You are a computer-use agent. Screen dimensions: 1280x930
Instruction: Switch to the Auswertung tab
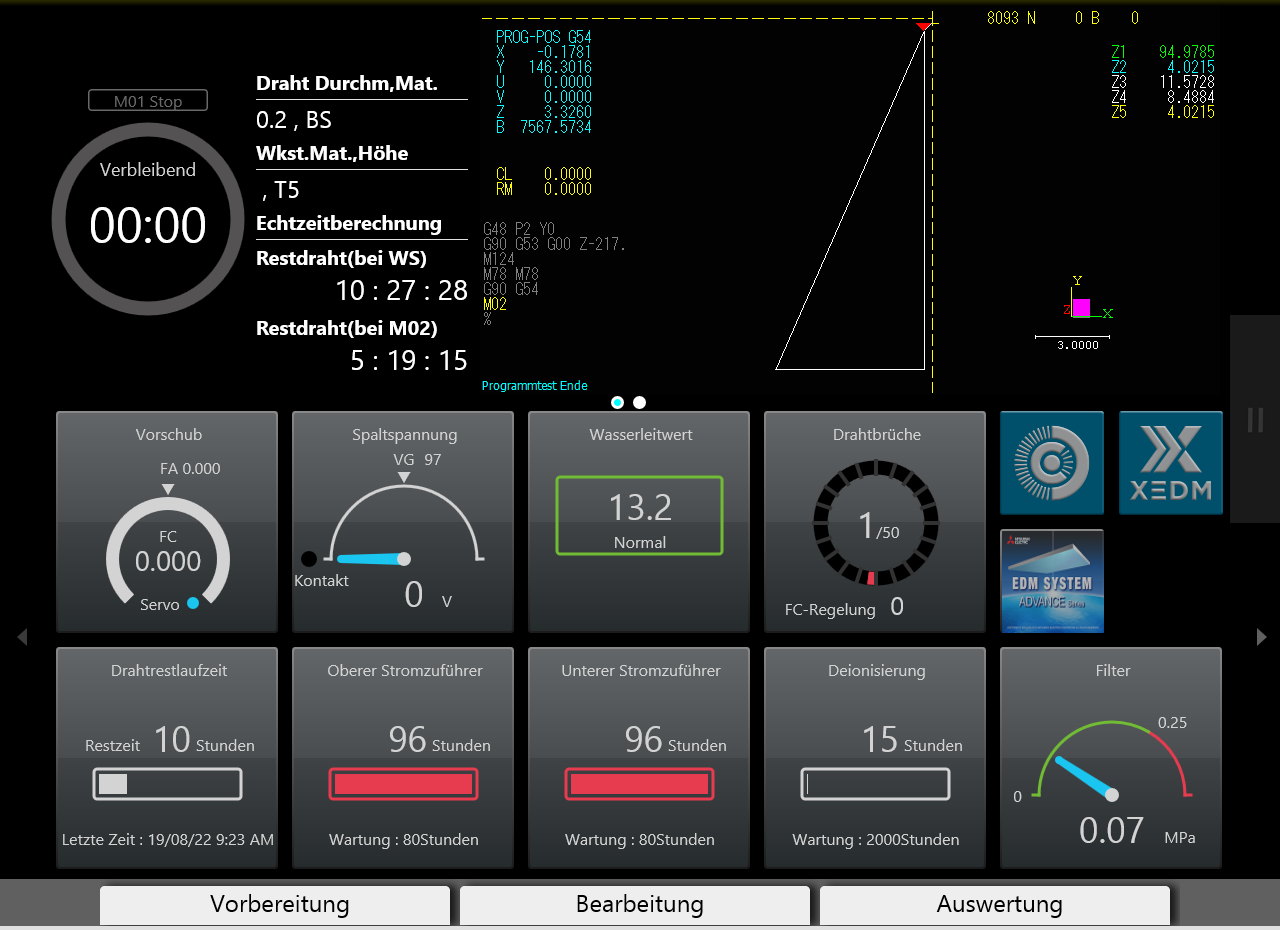[x=995, y=905]
